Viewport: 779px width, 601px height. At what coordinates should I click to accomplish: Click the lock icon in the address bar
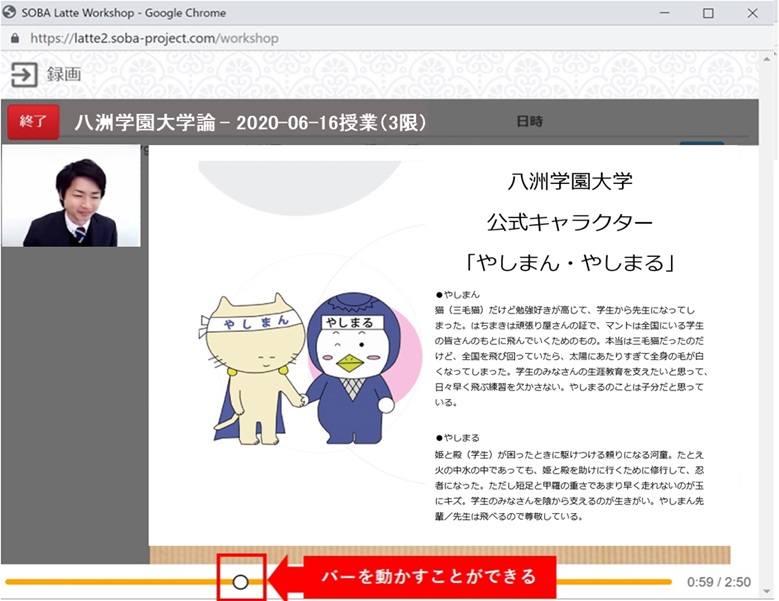(15, 38)
